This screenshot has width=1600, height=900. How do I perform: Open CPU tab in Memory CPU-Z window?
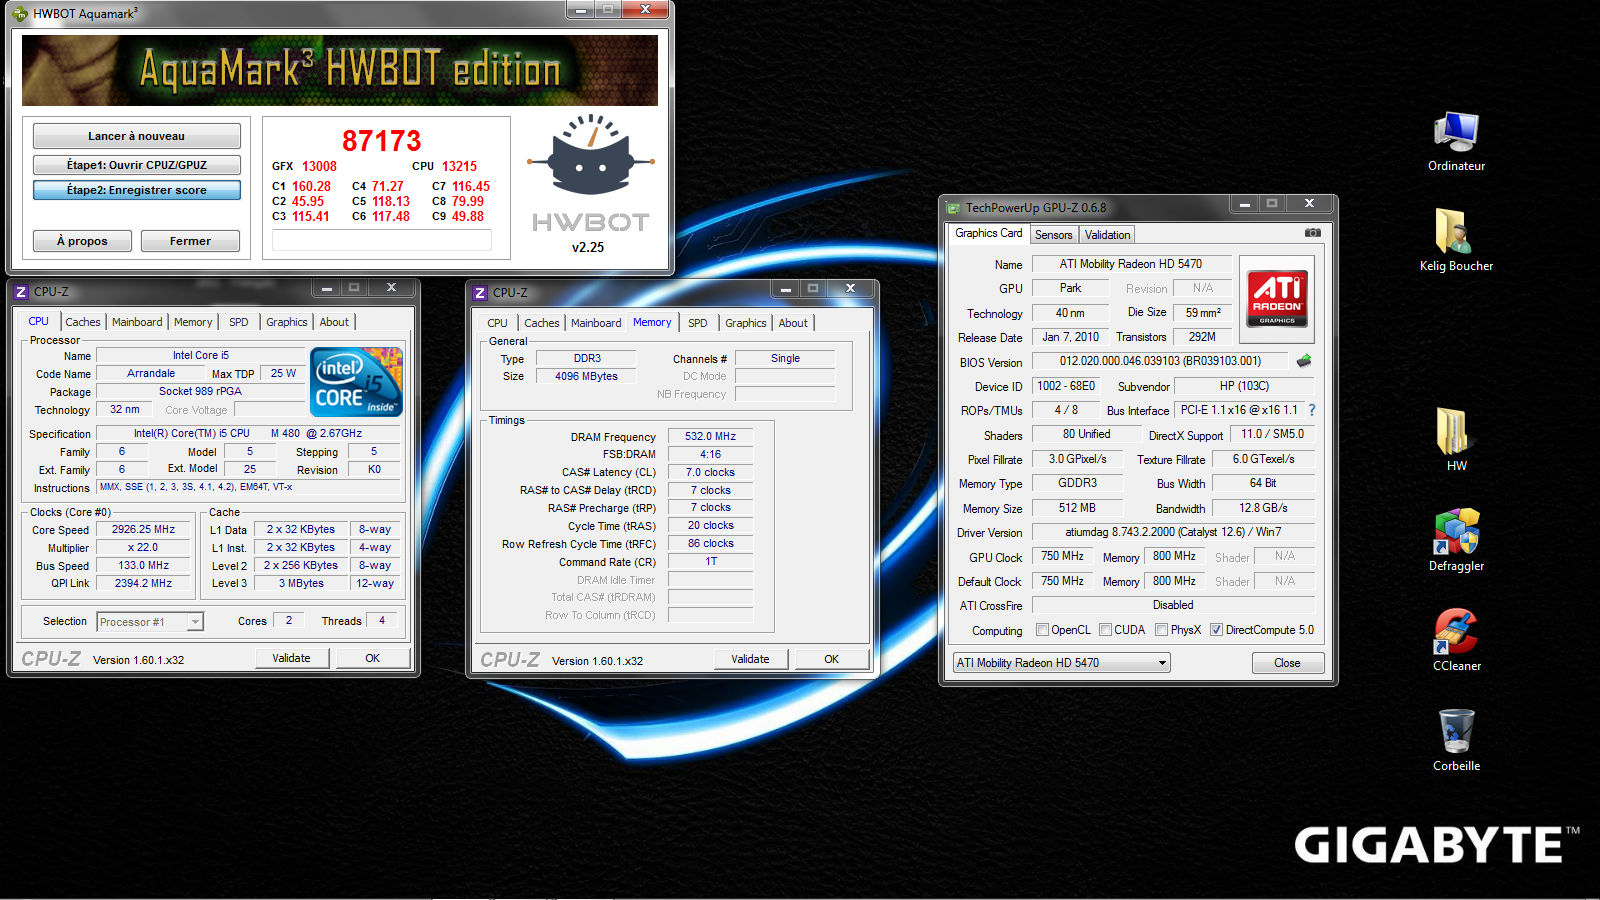coord(497,323)
